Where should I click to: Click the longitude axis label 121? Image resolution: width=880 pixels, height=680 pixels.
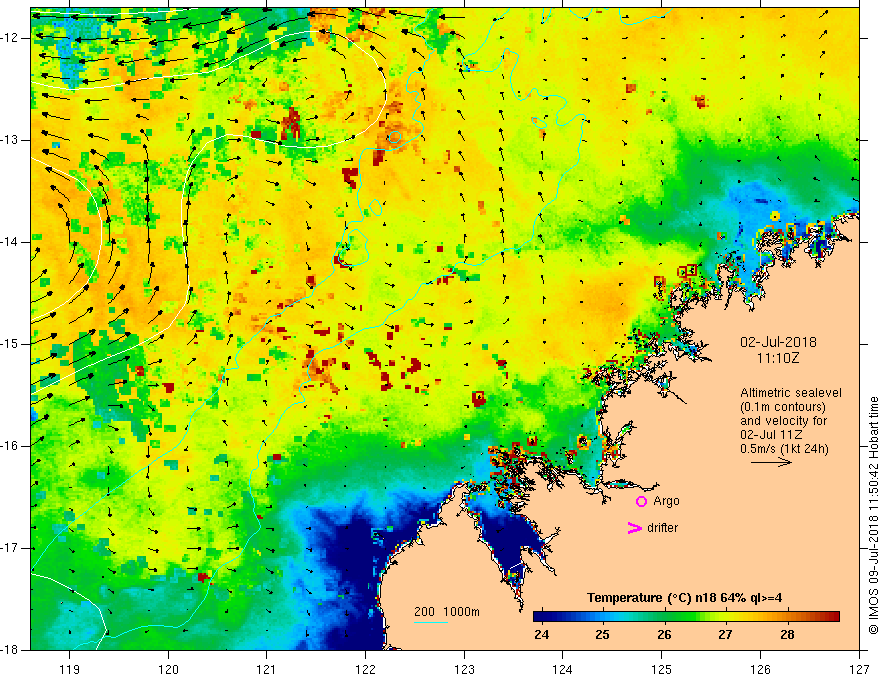267,669
